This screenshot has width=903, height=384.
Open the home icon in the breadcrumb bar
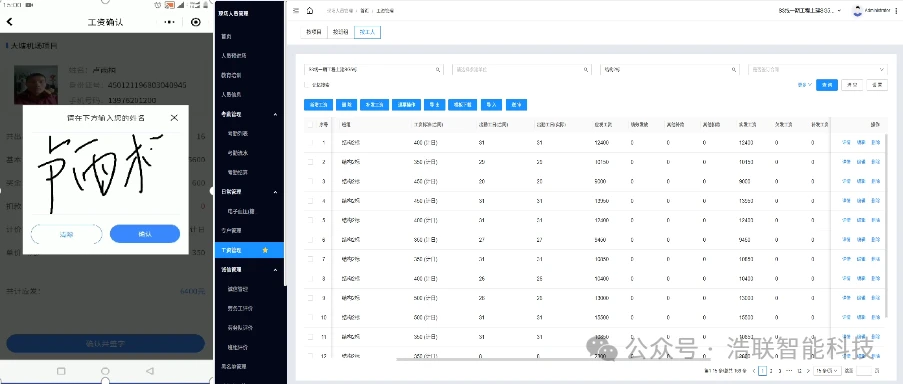point(310,11)
